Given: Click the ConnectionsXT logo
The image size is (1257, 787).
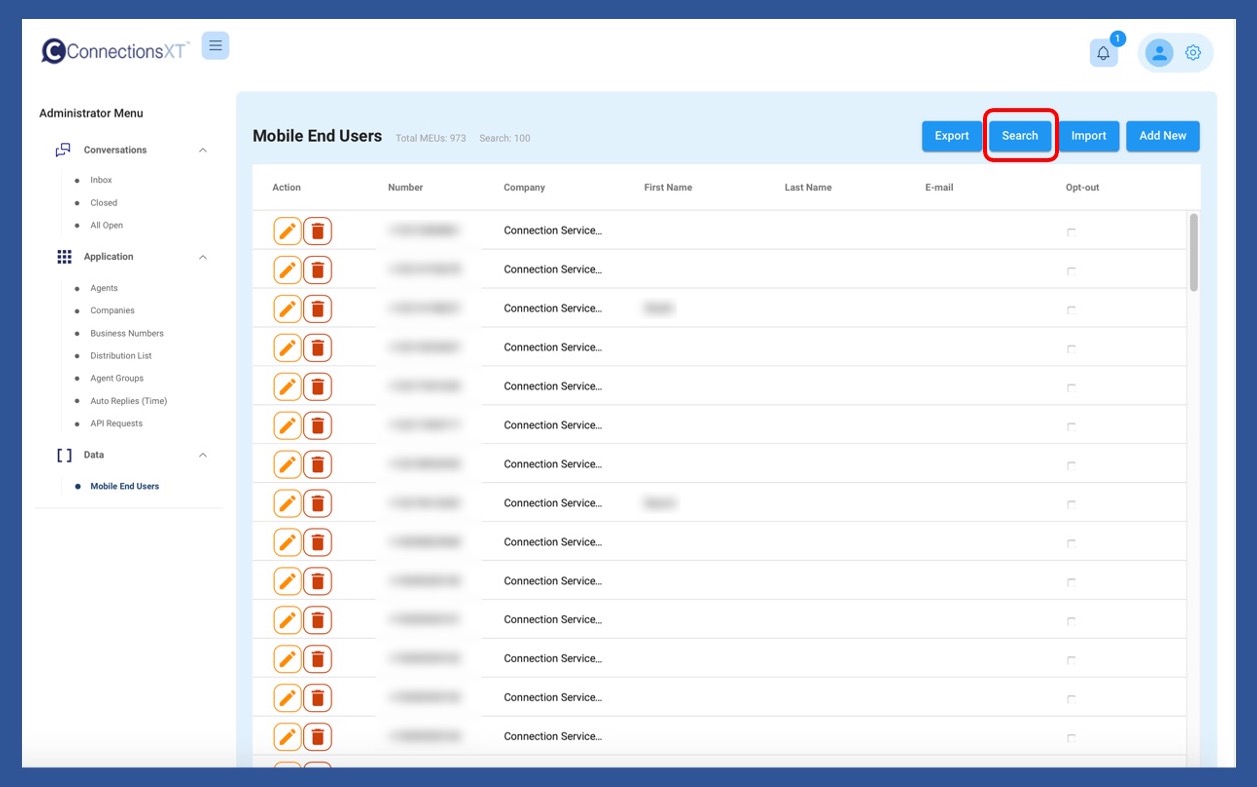Looking at the screenshot, I should [114, 51].
